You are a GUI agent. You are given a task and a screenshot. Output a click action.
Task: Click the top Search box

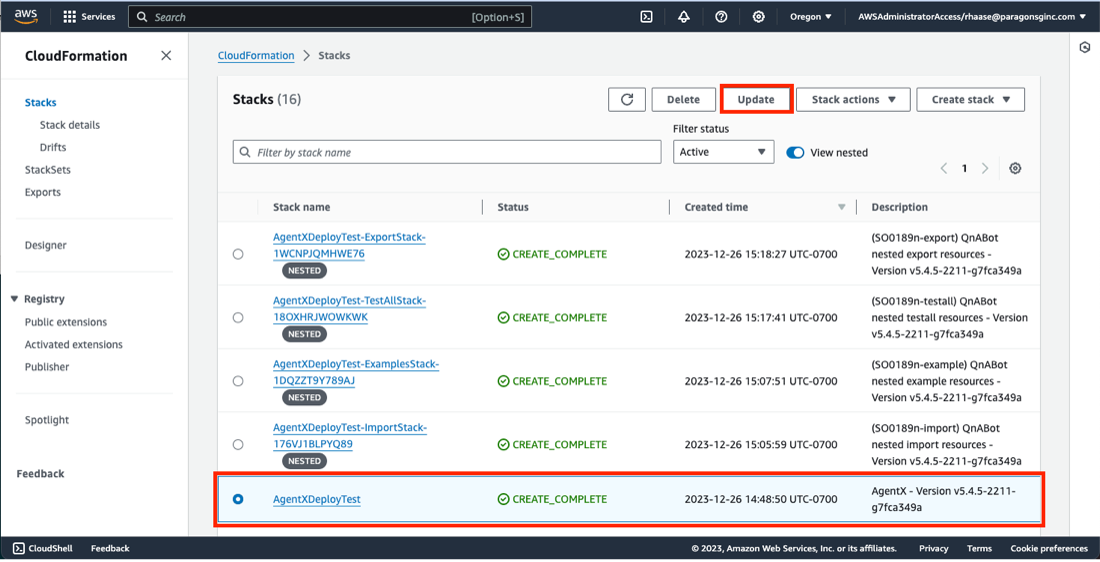point(330,17)
